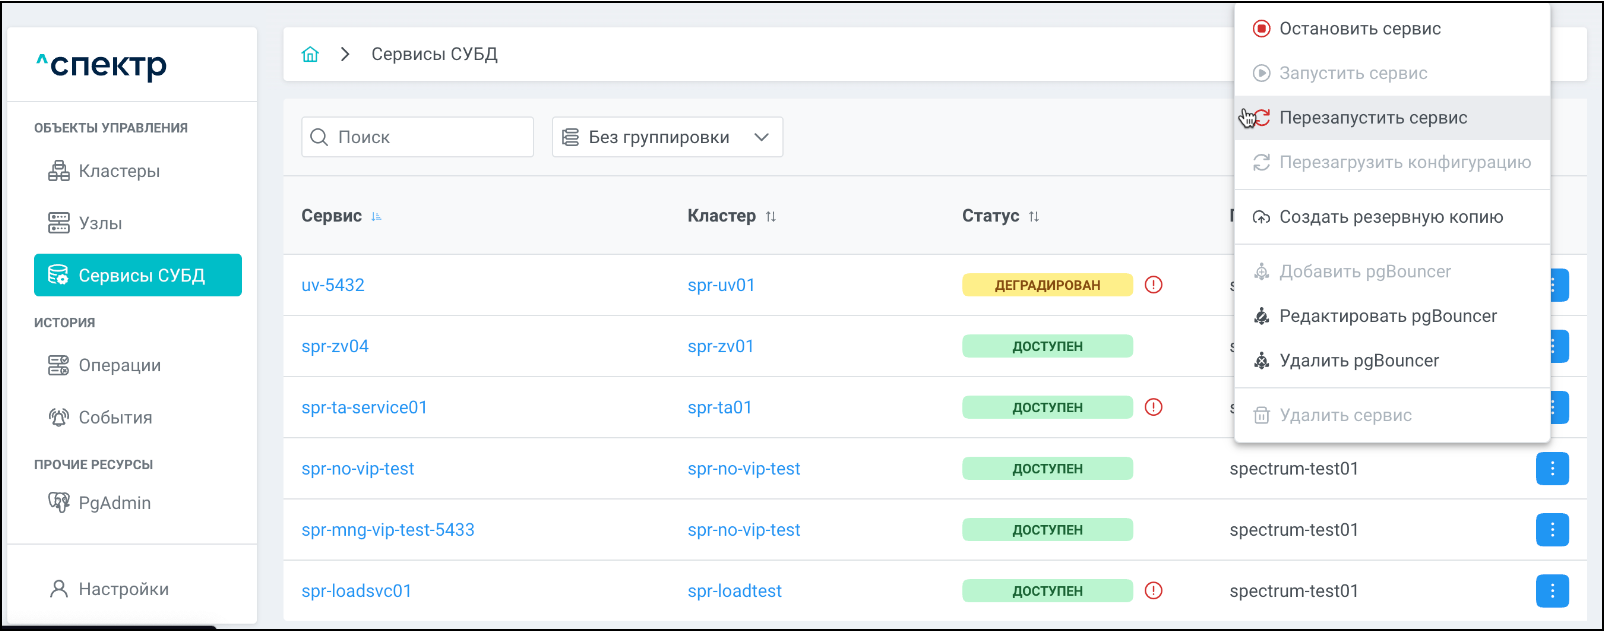1604x632 pixels.
Task: Open Операции history section
Action: point(119,365)
